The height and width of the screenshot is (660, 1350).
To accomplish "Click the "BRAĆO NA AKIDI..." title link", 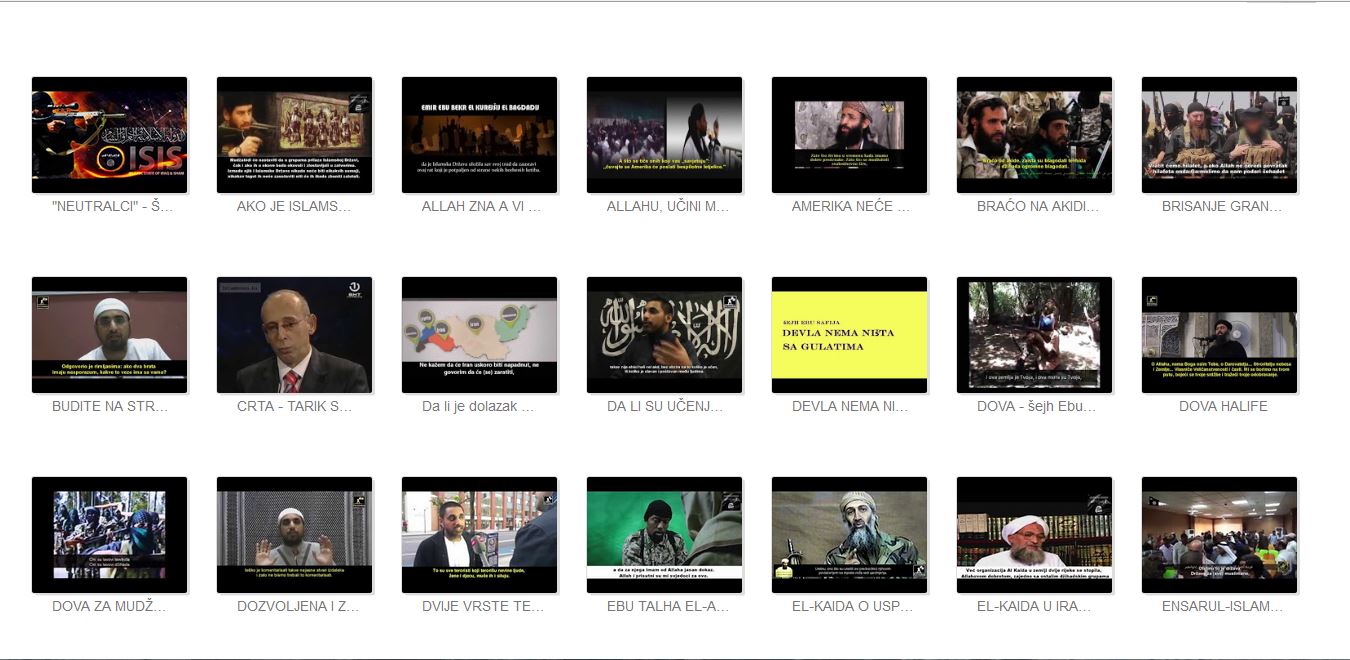I will pos(1034,207).
